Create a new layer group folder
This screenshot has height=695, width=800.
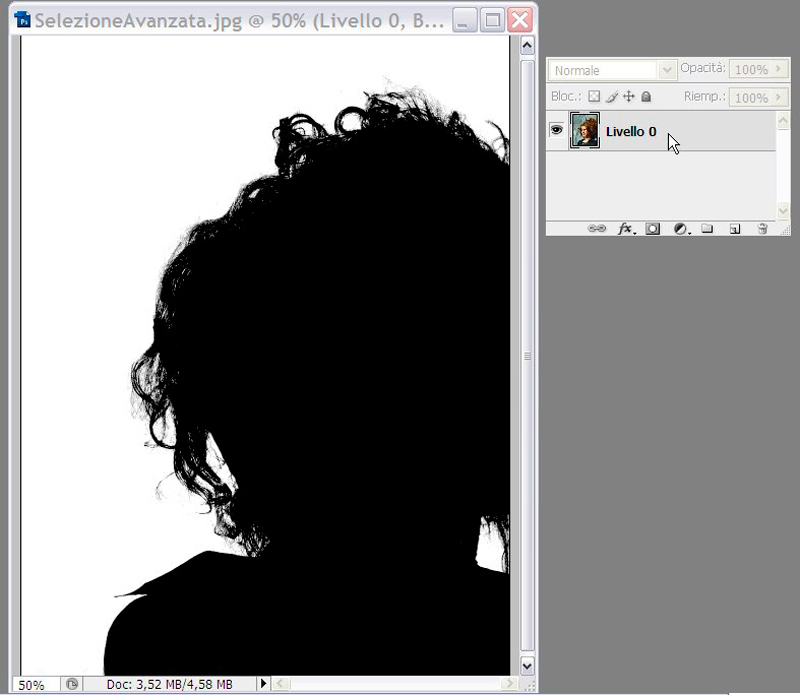707,229
